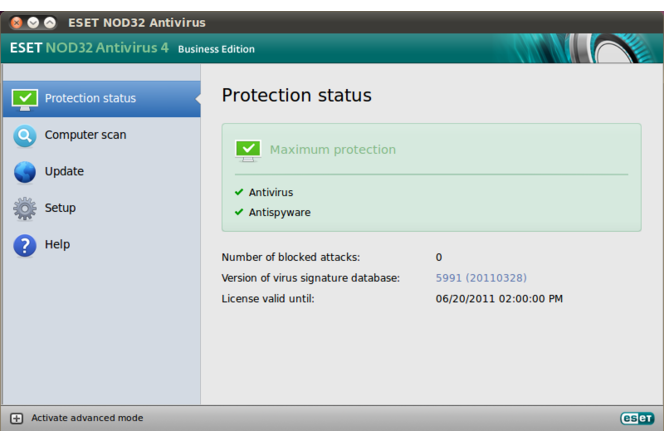
Task: Go to Computer scan
Action: point(102,135)
